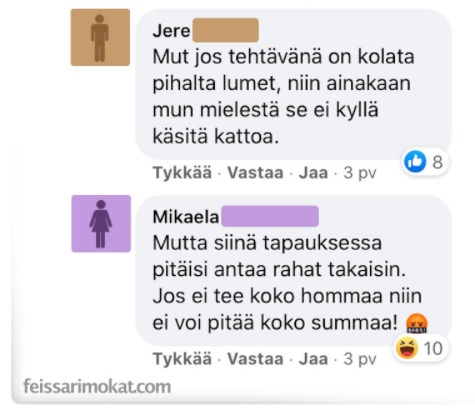This screenshot has height=413, width=475.
Task: Open Jere's profile name link
Action: tap(171, 31)
